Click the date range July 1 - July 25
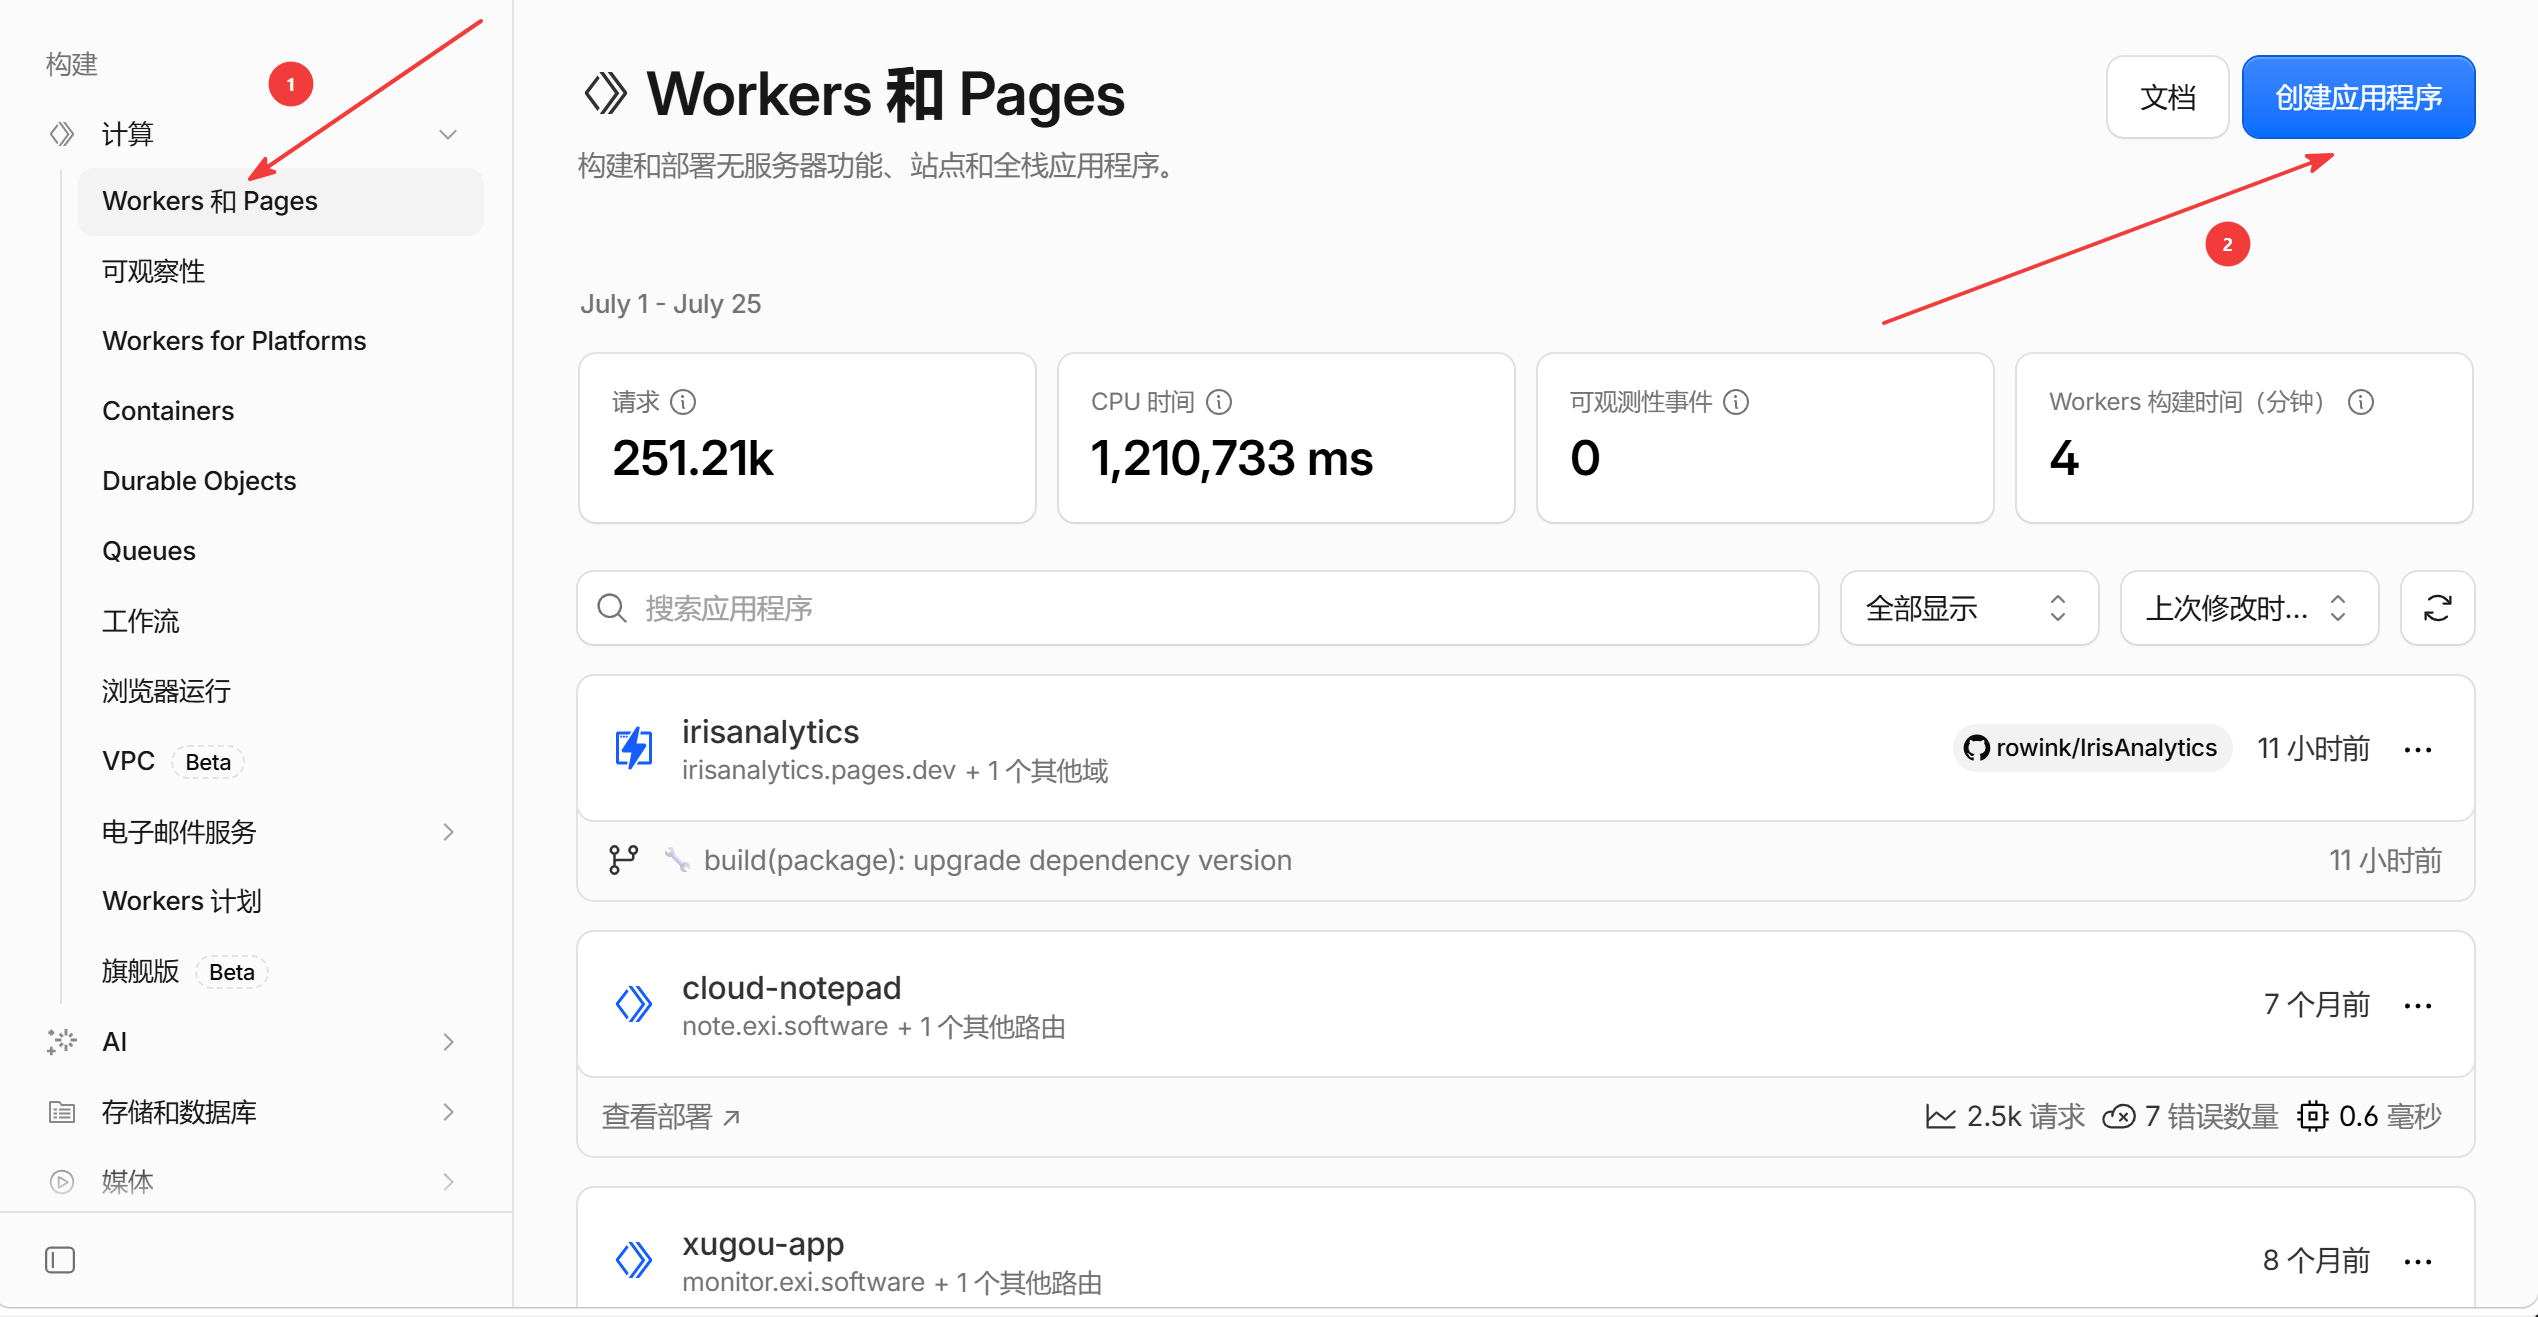The image size is (2538, 1317). (x=671, y=303)
